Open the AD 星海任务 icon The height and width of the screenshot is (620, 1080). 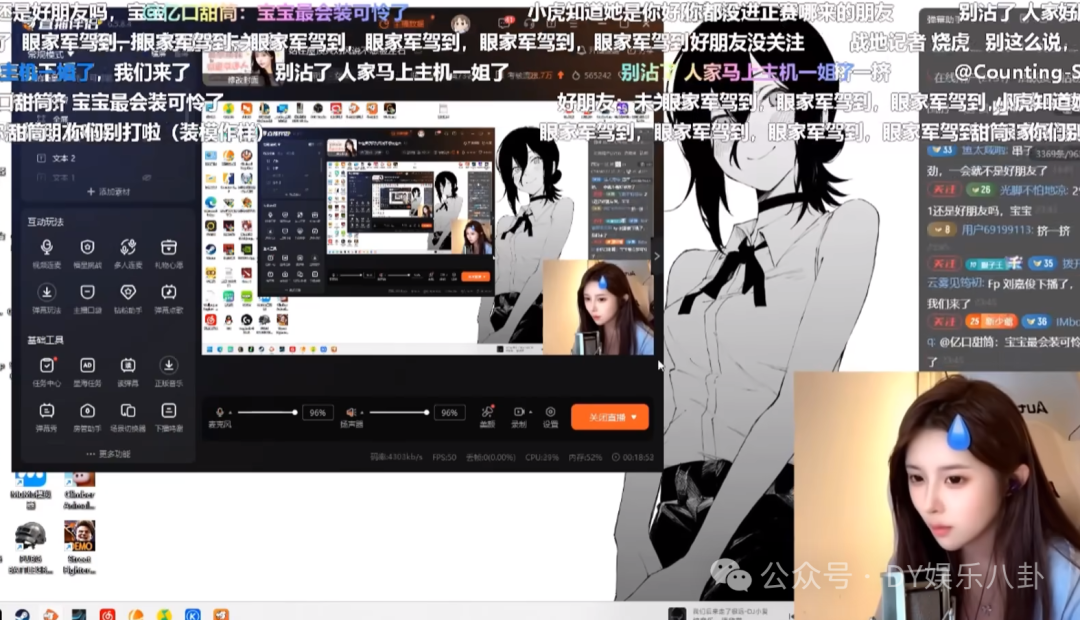tap(87, 365)
